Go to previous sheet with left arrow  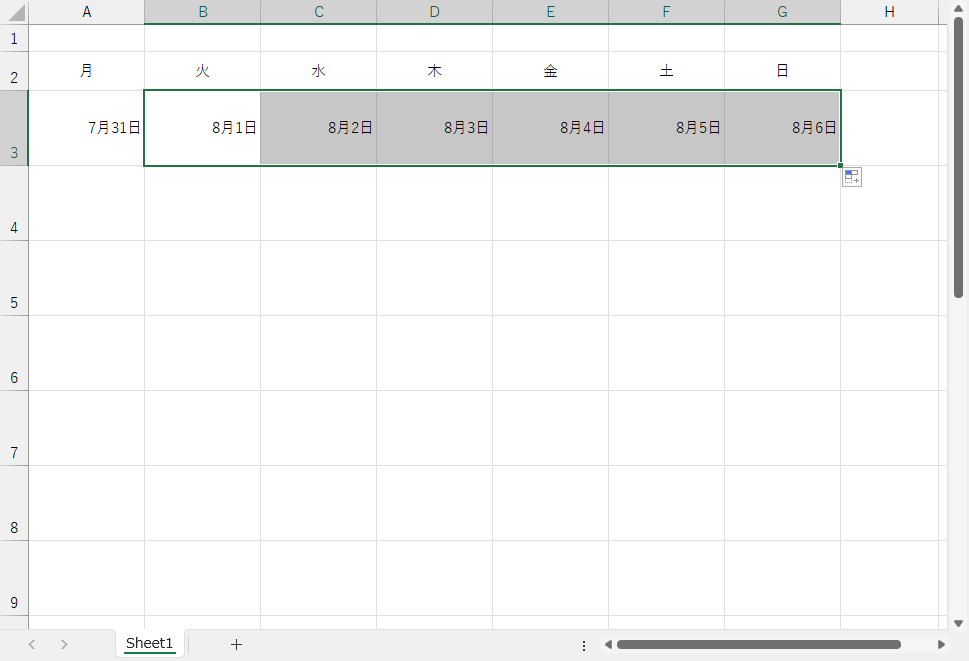point(32,644)
